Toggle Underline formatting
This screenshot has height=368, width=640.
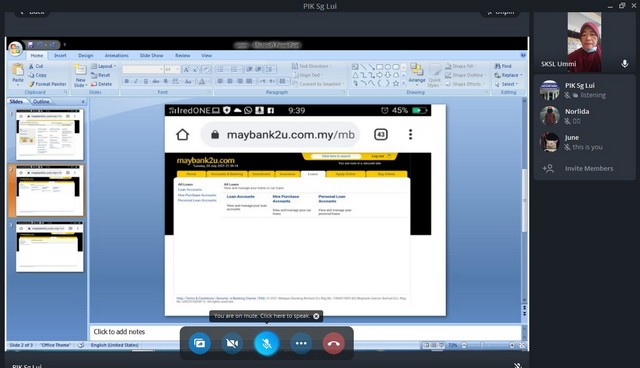coord(146,82)
